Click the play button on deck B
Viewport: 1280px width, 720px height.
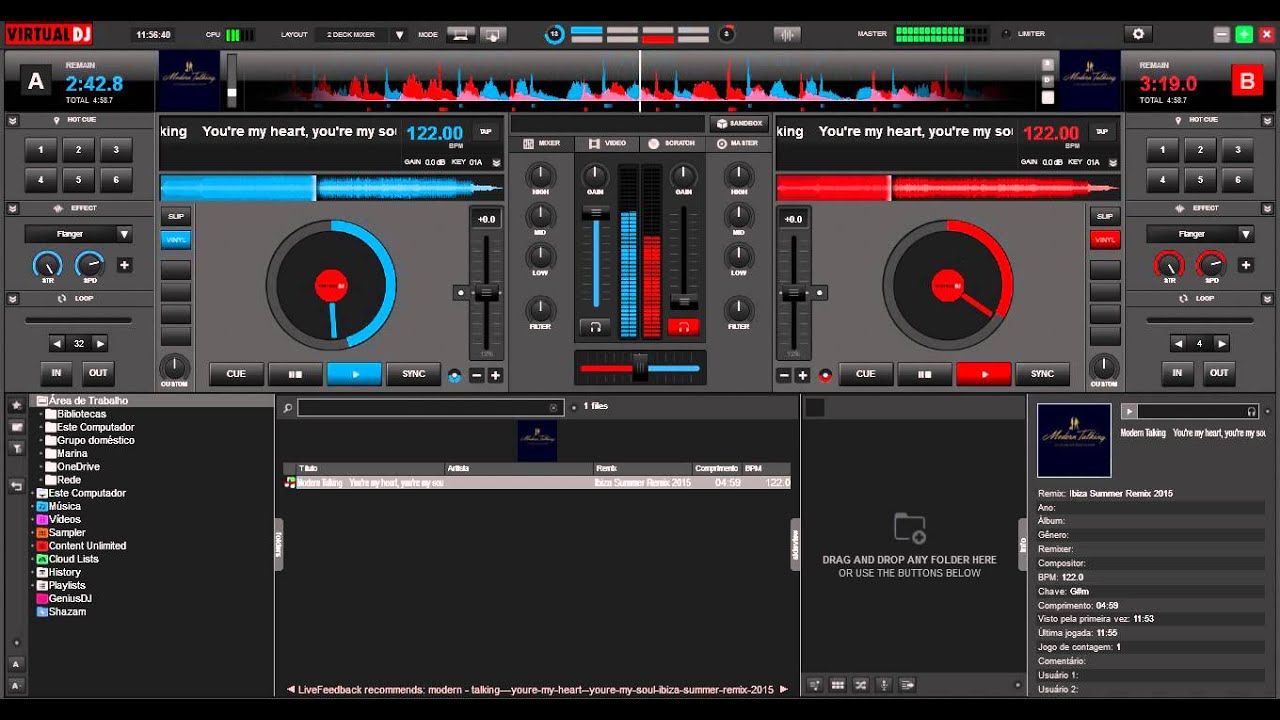(984, 374)
